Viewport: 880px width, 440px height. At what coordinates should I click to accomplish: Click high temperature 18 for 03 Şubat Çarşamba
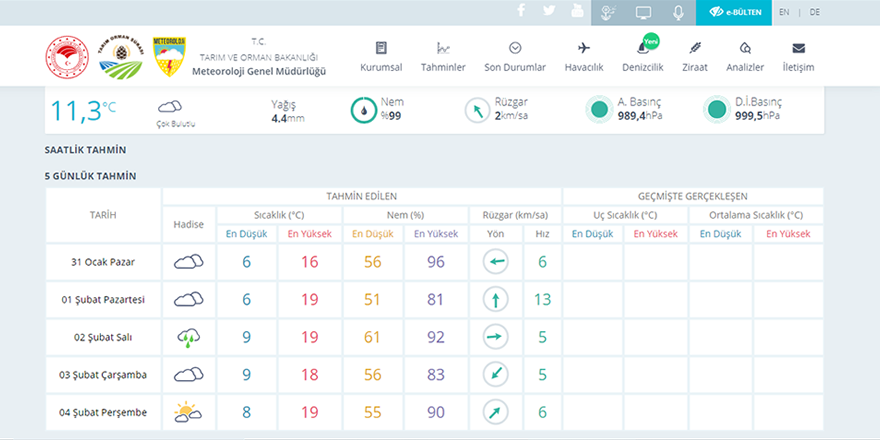(309, 374)
